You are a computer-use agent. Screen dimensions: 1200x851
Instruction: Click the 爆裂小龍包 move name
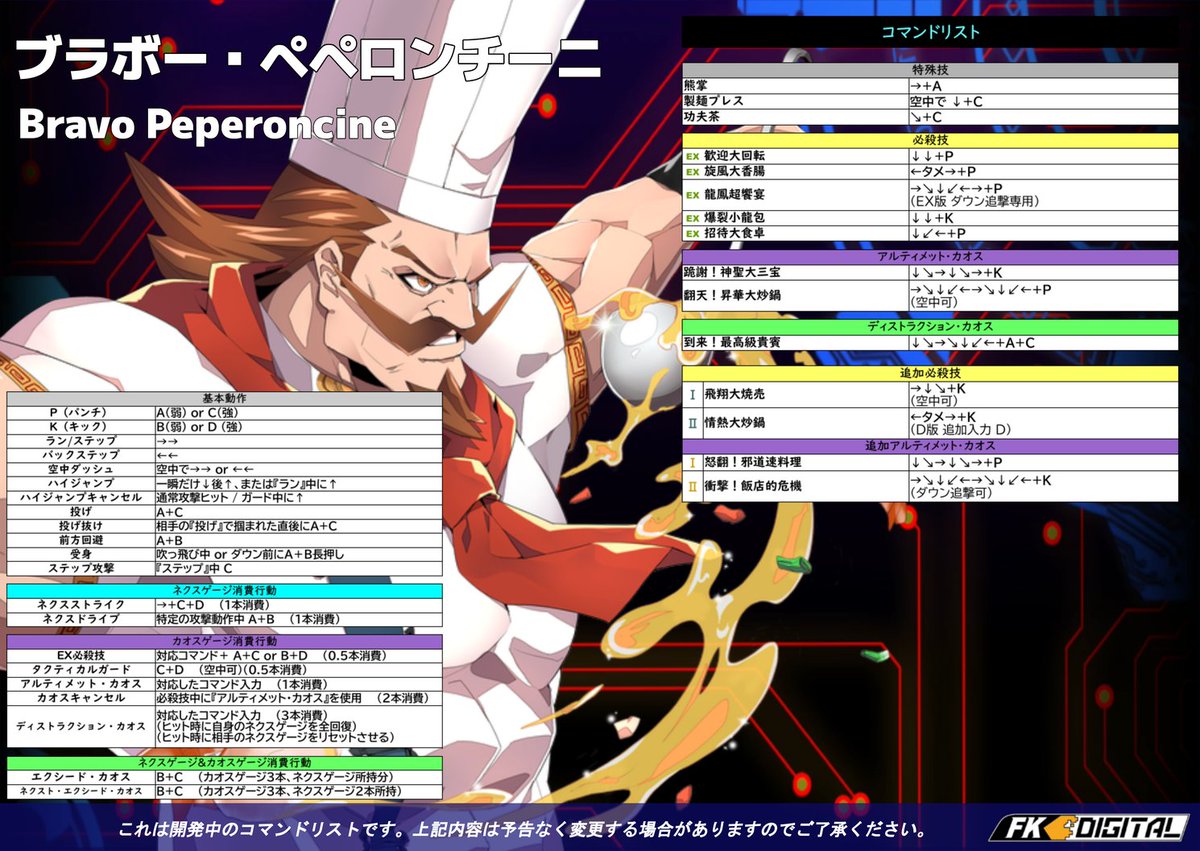point(735,218)
